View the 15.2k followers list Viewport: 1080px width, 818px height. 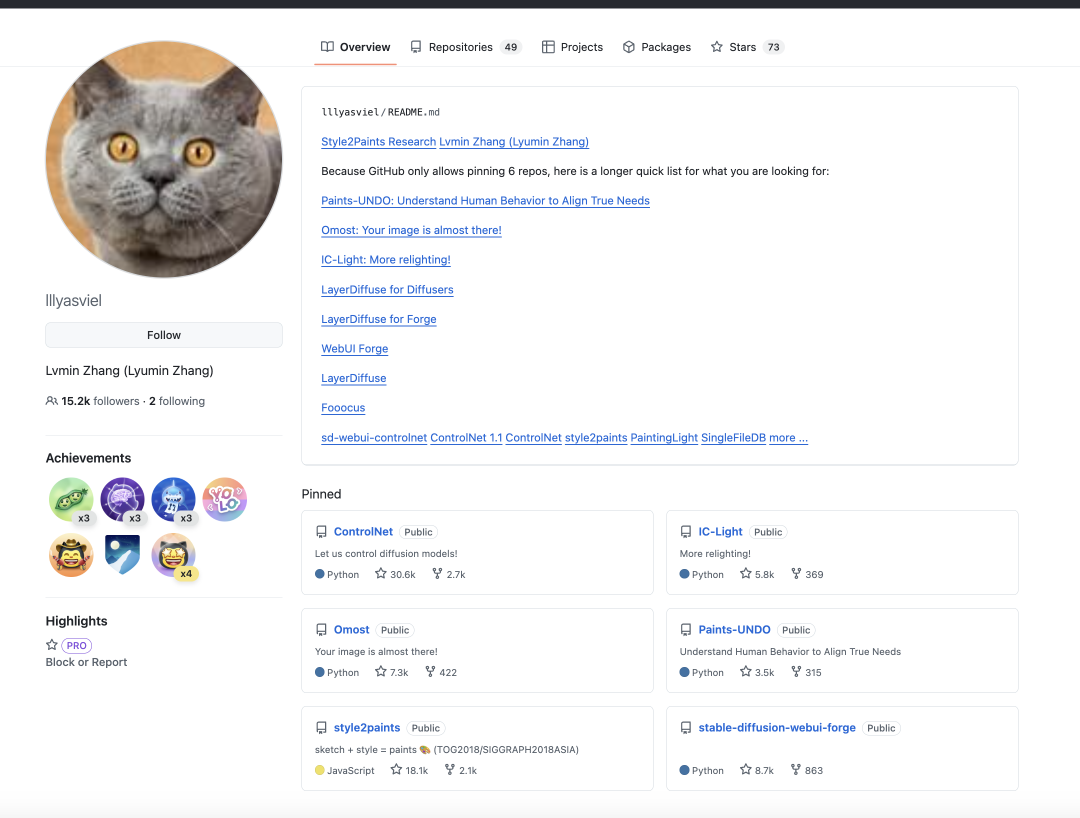(100, 401)
